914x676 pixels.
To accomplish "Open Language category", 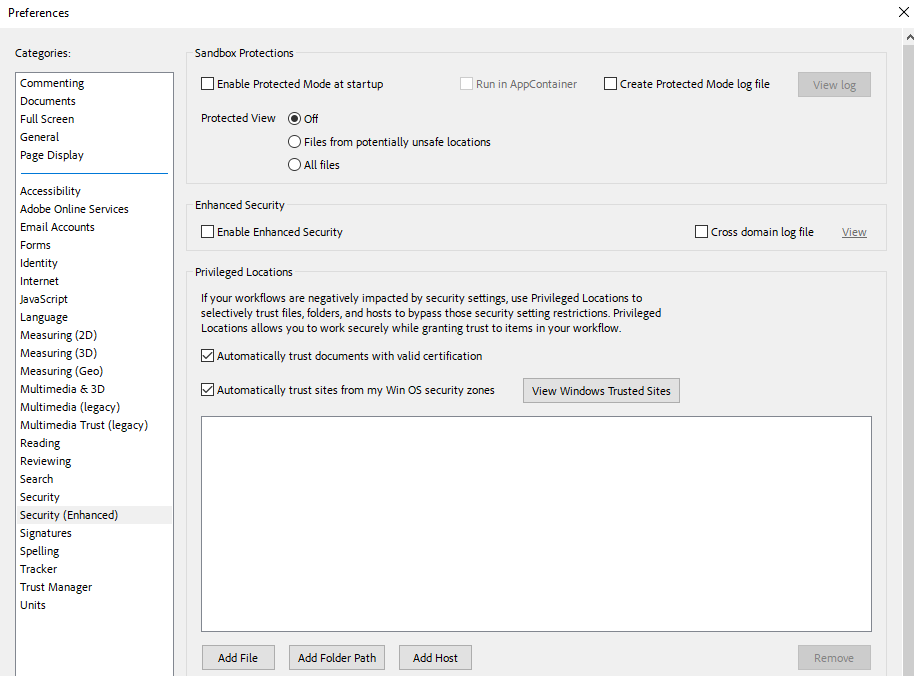I will pyautogui.click(x=94, y=317).
